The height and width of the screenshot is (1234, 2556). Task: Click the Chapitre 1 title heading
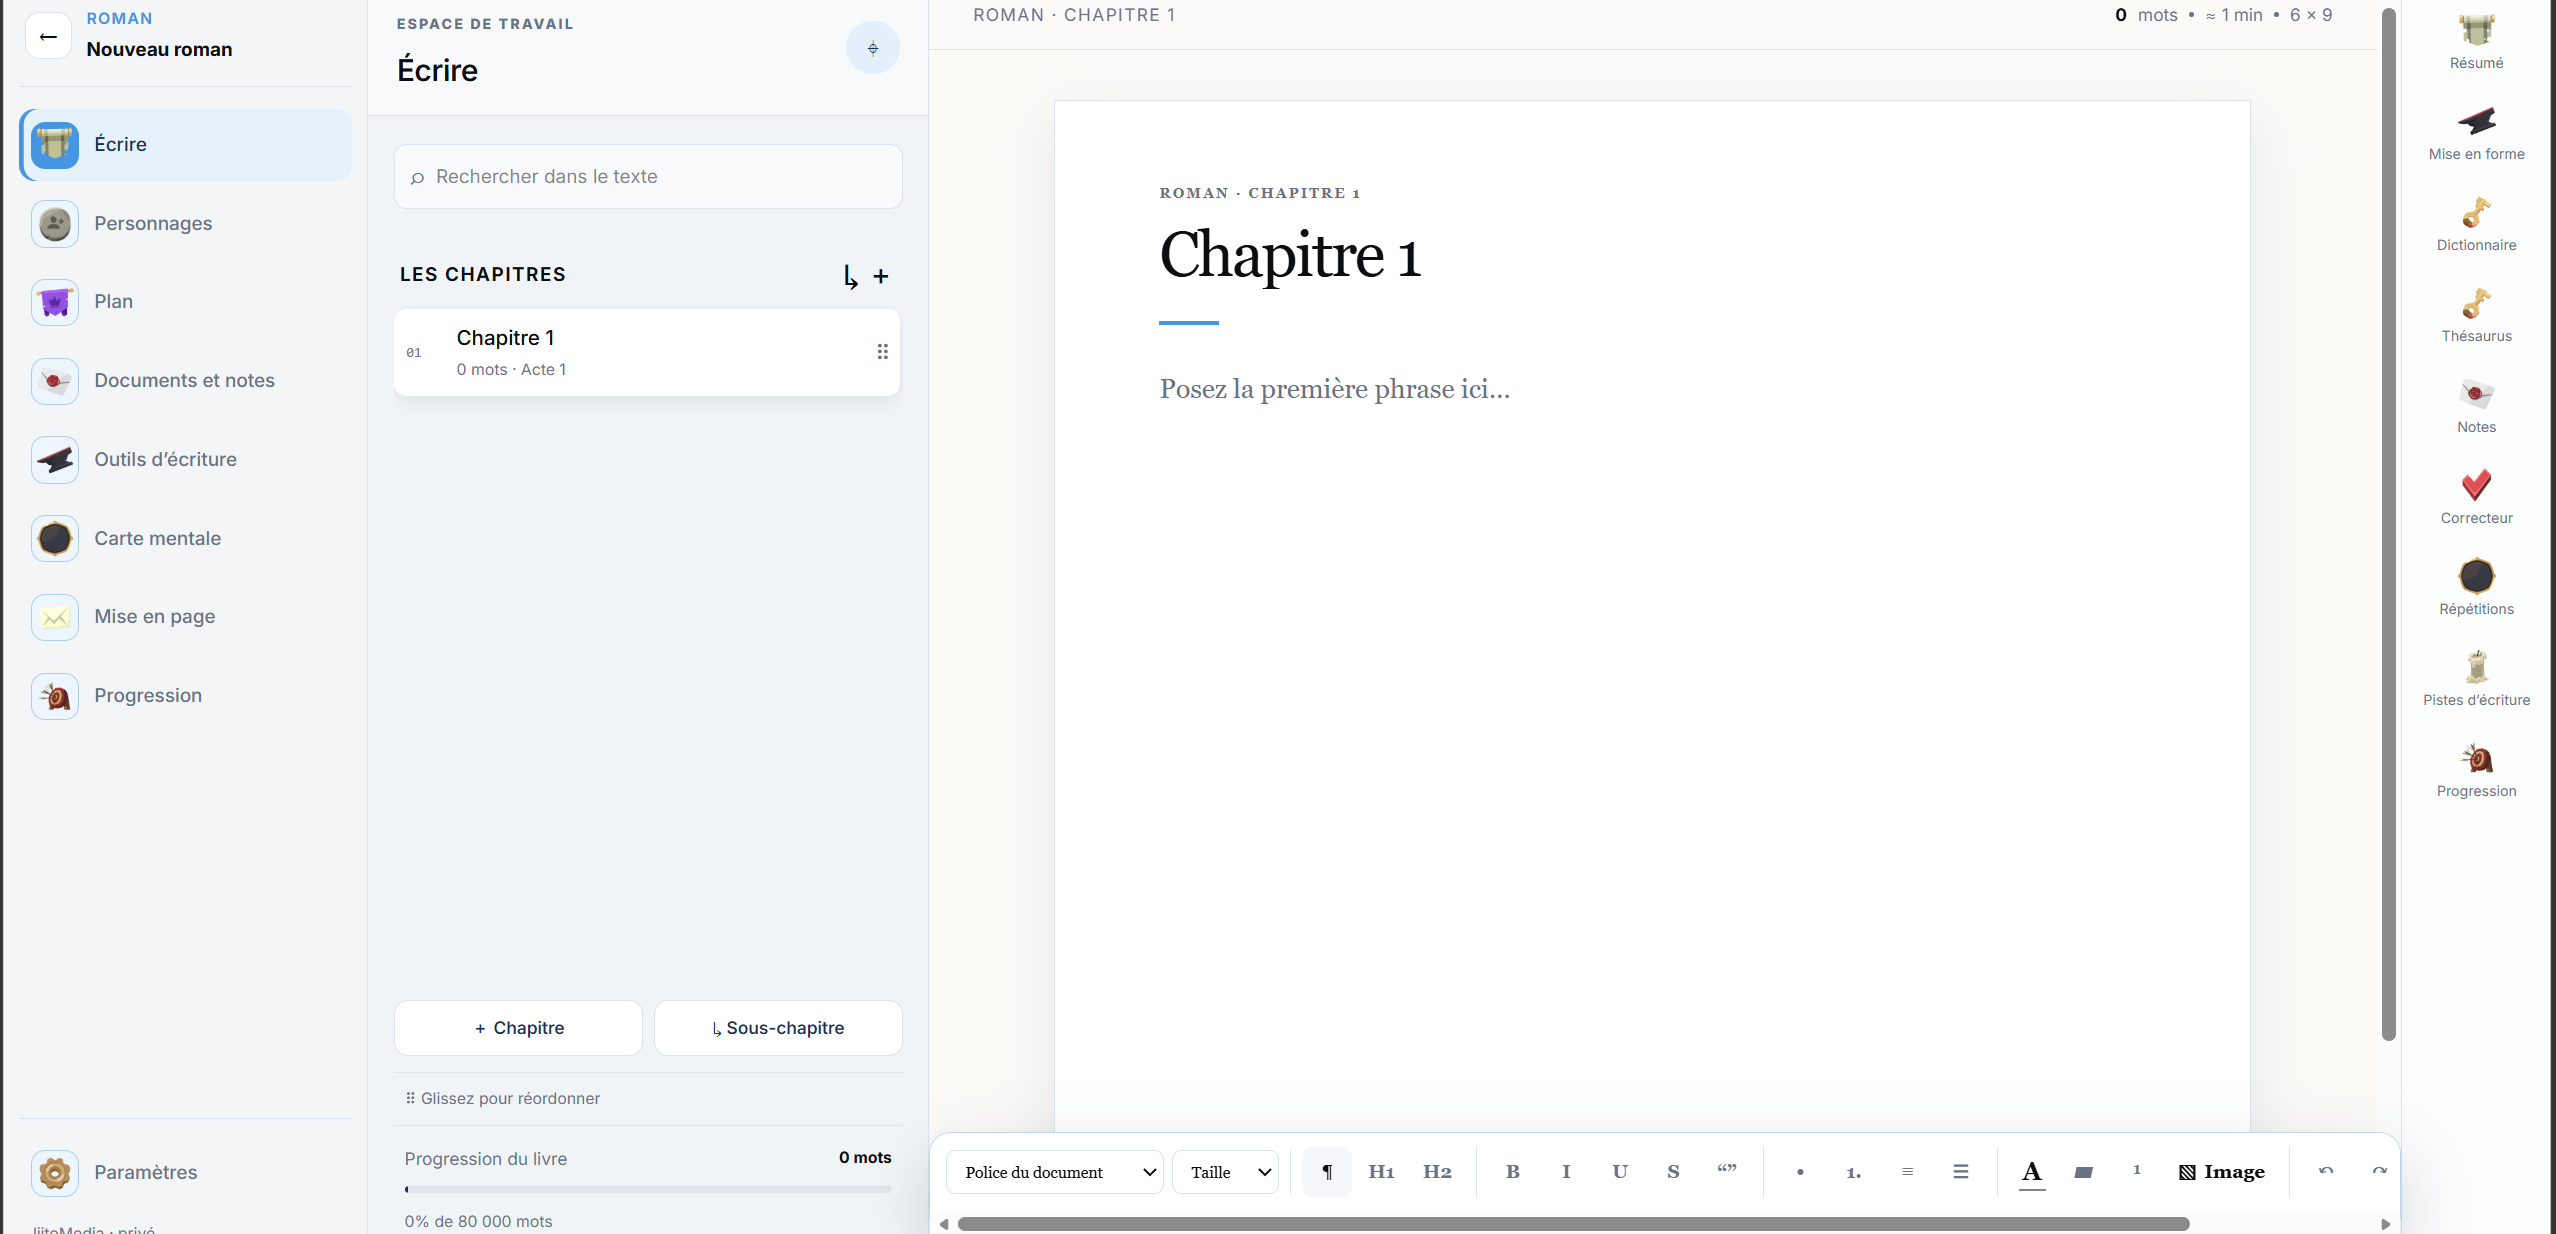coord(1290,254)
